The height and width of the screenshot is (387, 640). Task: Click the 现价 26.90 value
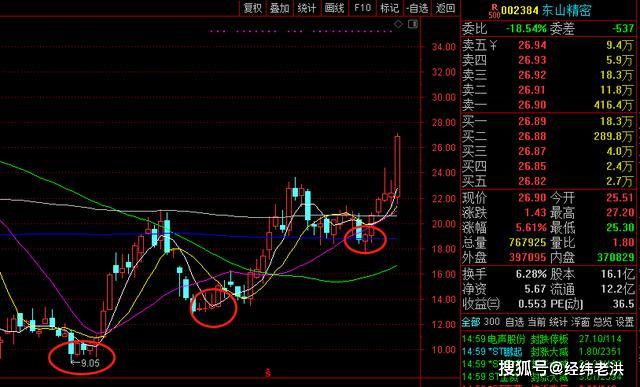[x=532, y=198]
